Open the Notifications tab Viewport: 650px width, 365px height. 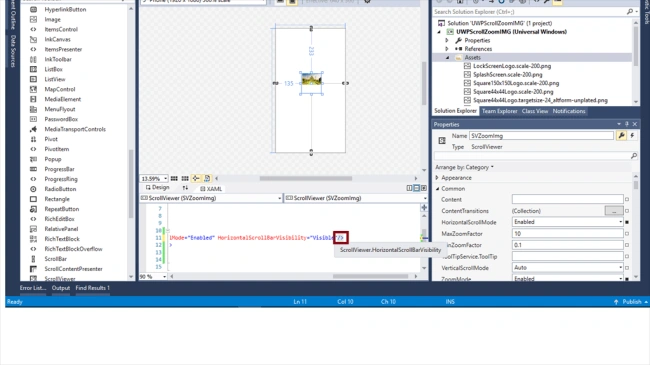569,111
